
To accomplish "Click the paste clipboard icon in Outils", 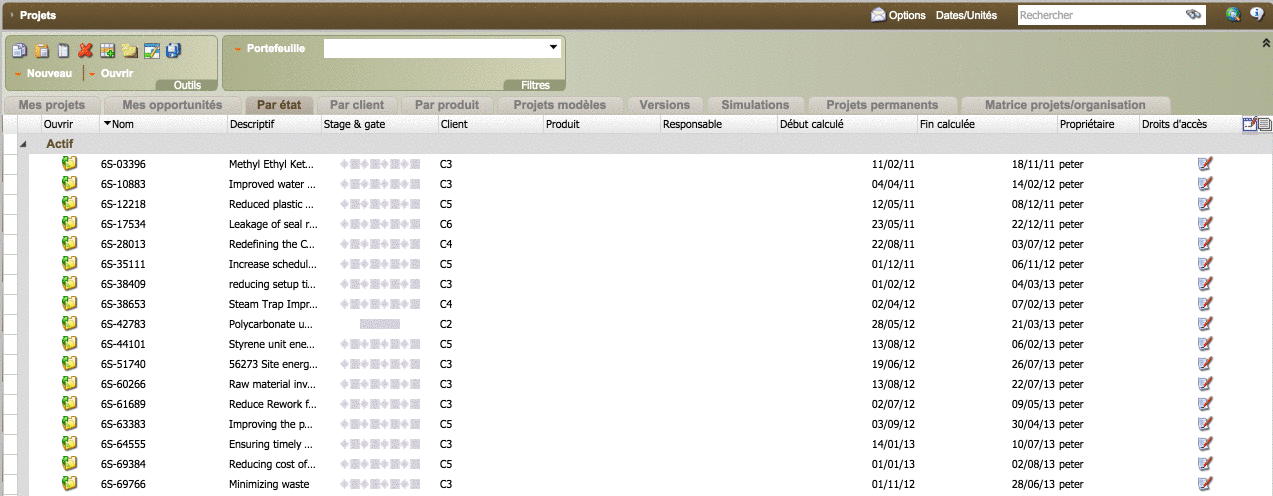I will coord(41,51).
